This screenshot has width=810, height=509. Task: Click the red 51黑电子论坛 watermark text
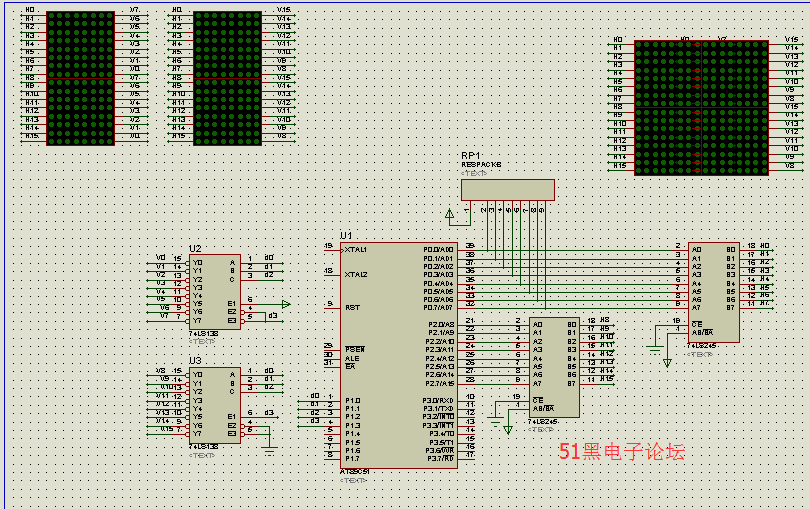point(621,452)
